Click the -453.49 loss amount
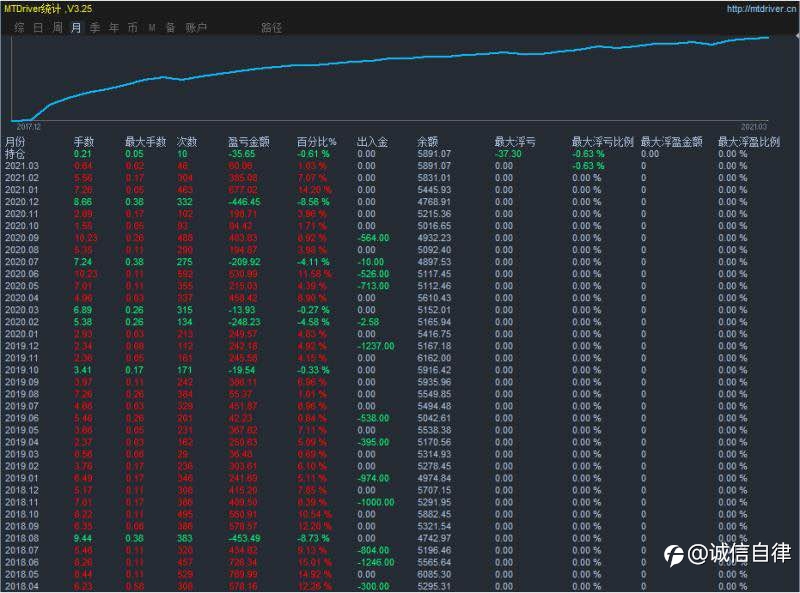 tap(244, 538)
